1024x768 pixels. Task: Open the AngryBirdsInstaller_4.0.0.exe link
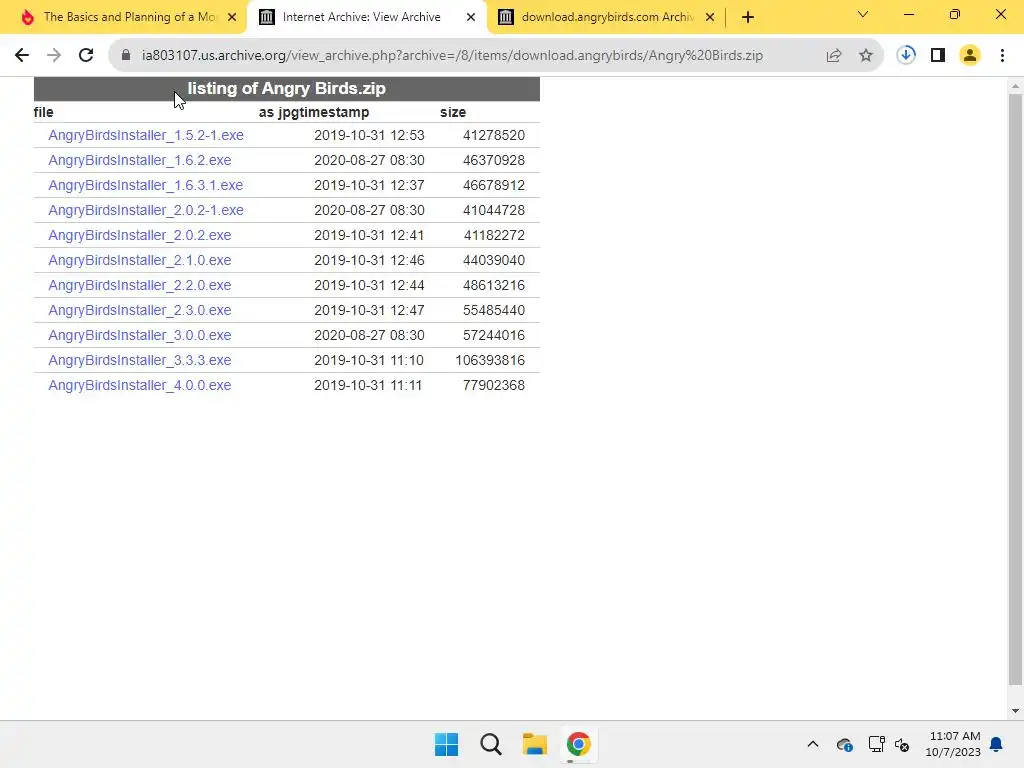(140, 385)
